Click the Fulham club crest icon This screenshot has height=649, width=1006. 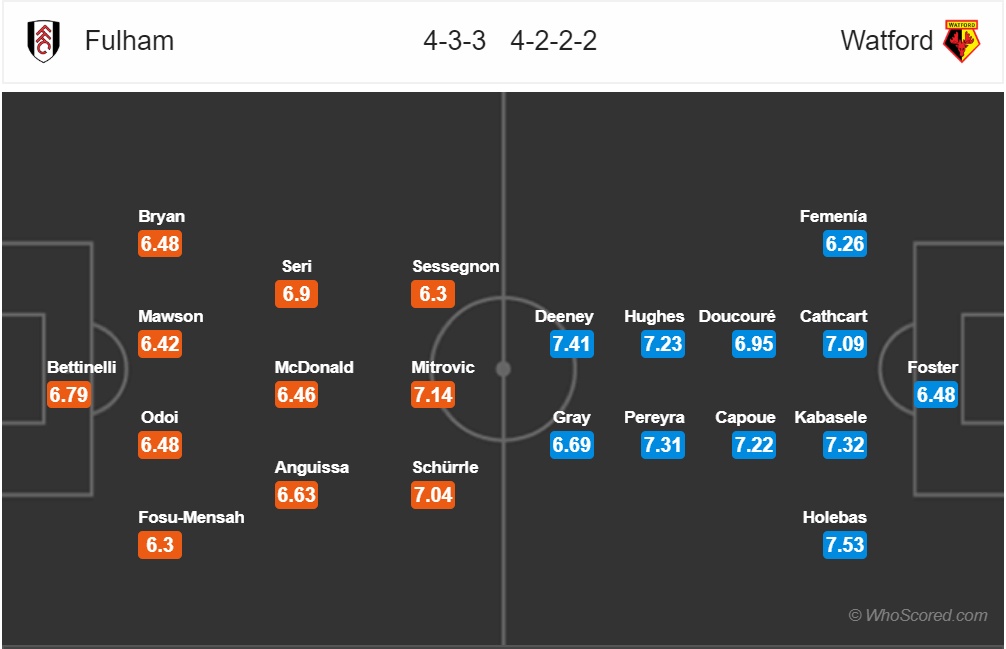point(44,41)
